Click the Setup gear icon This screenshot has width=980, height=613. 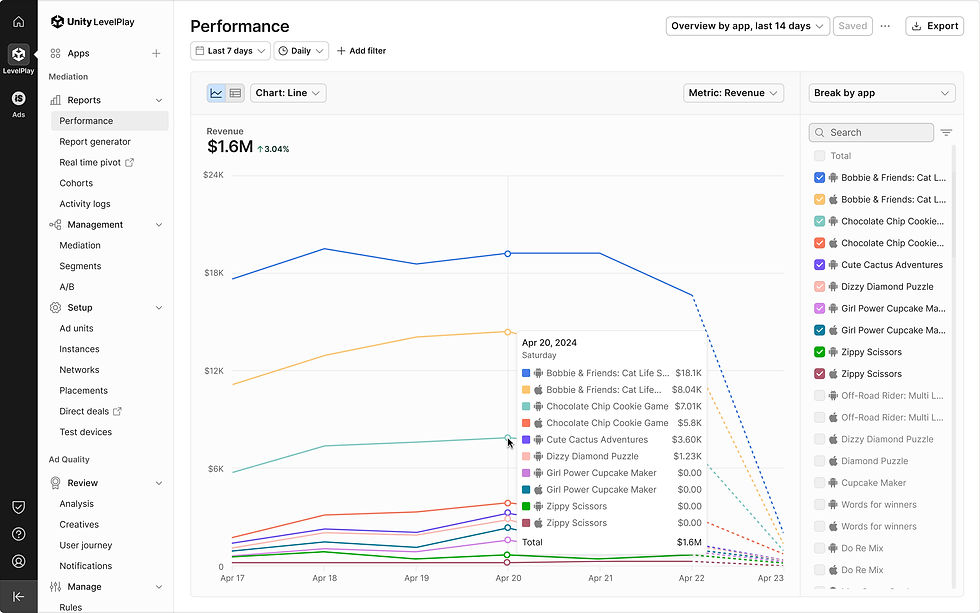click(x=56, y=308)
